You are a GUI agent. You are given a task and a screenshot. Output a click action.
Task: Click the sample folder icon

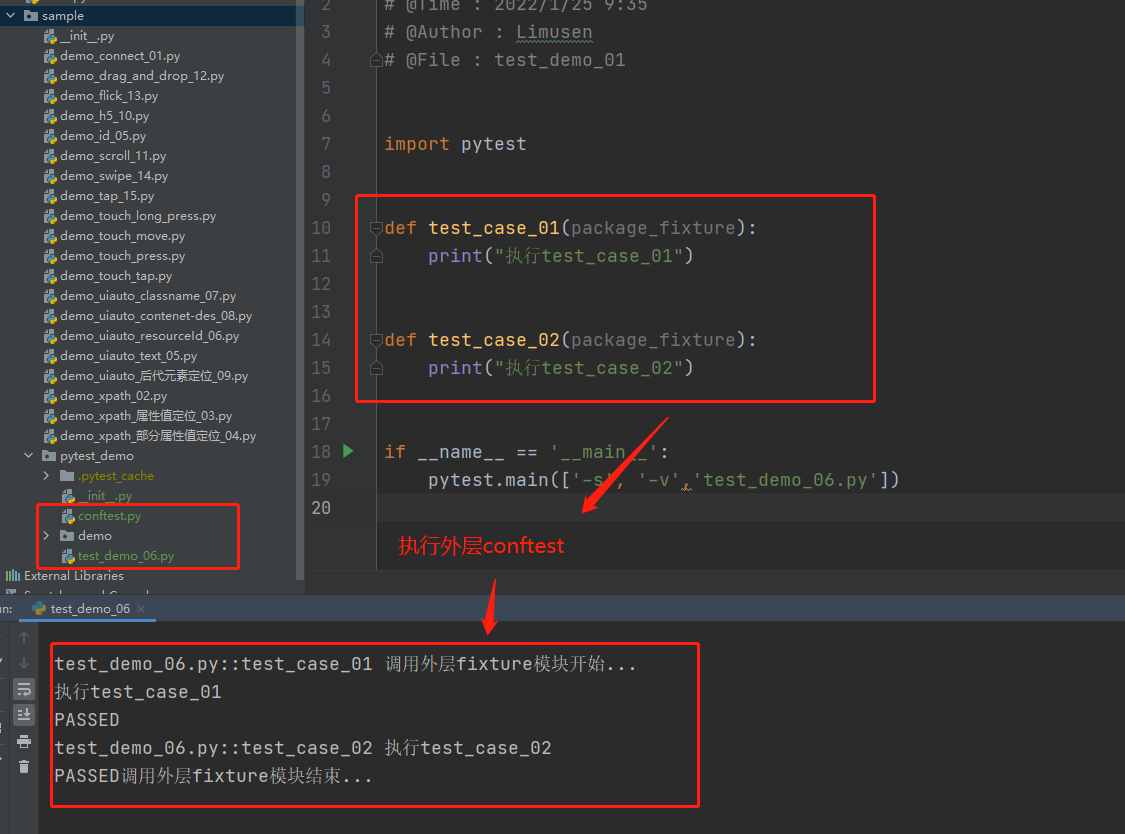(31, 15)
